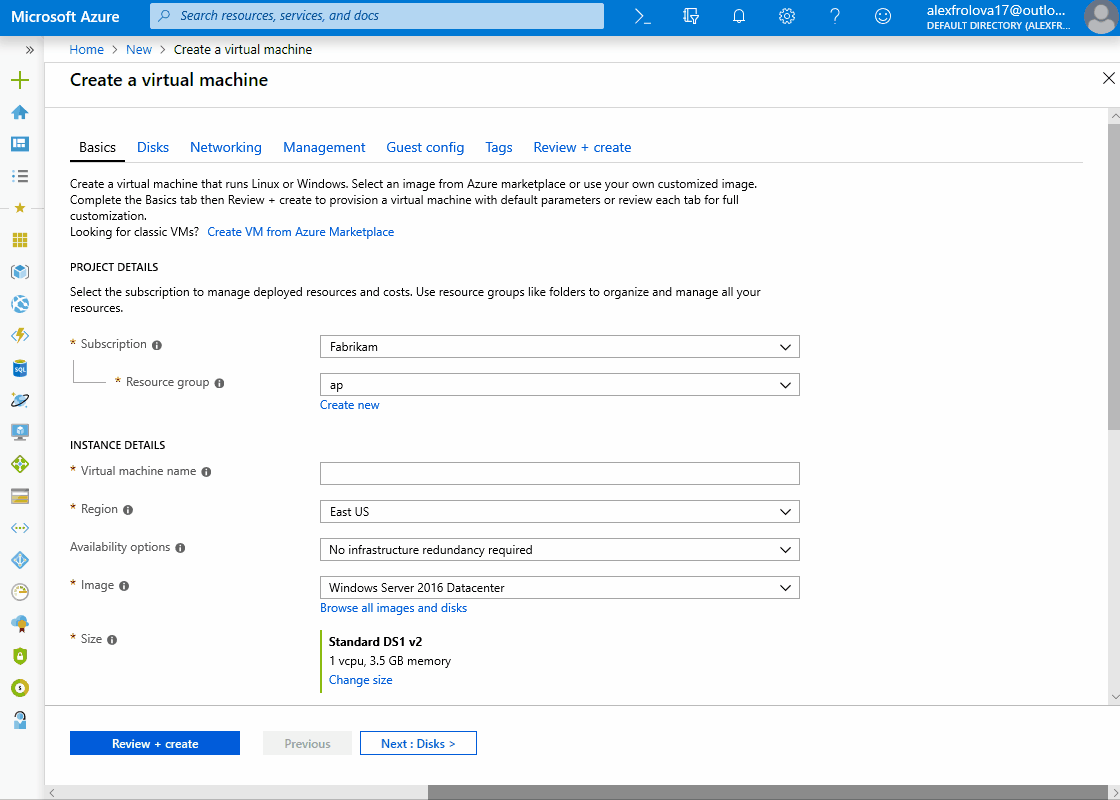
Task: Open Azure Cosmos DB planet icon
Action: pyautogui.click(x=20, y=400)
